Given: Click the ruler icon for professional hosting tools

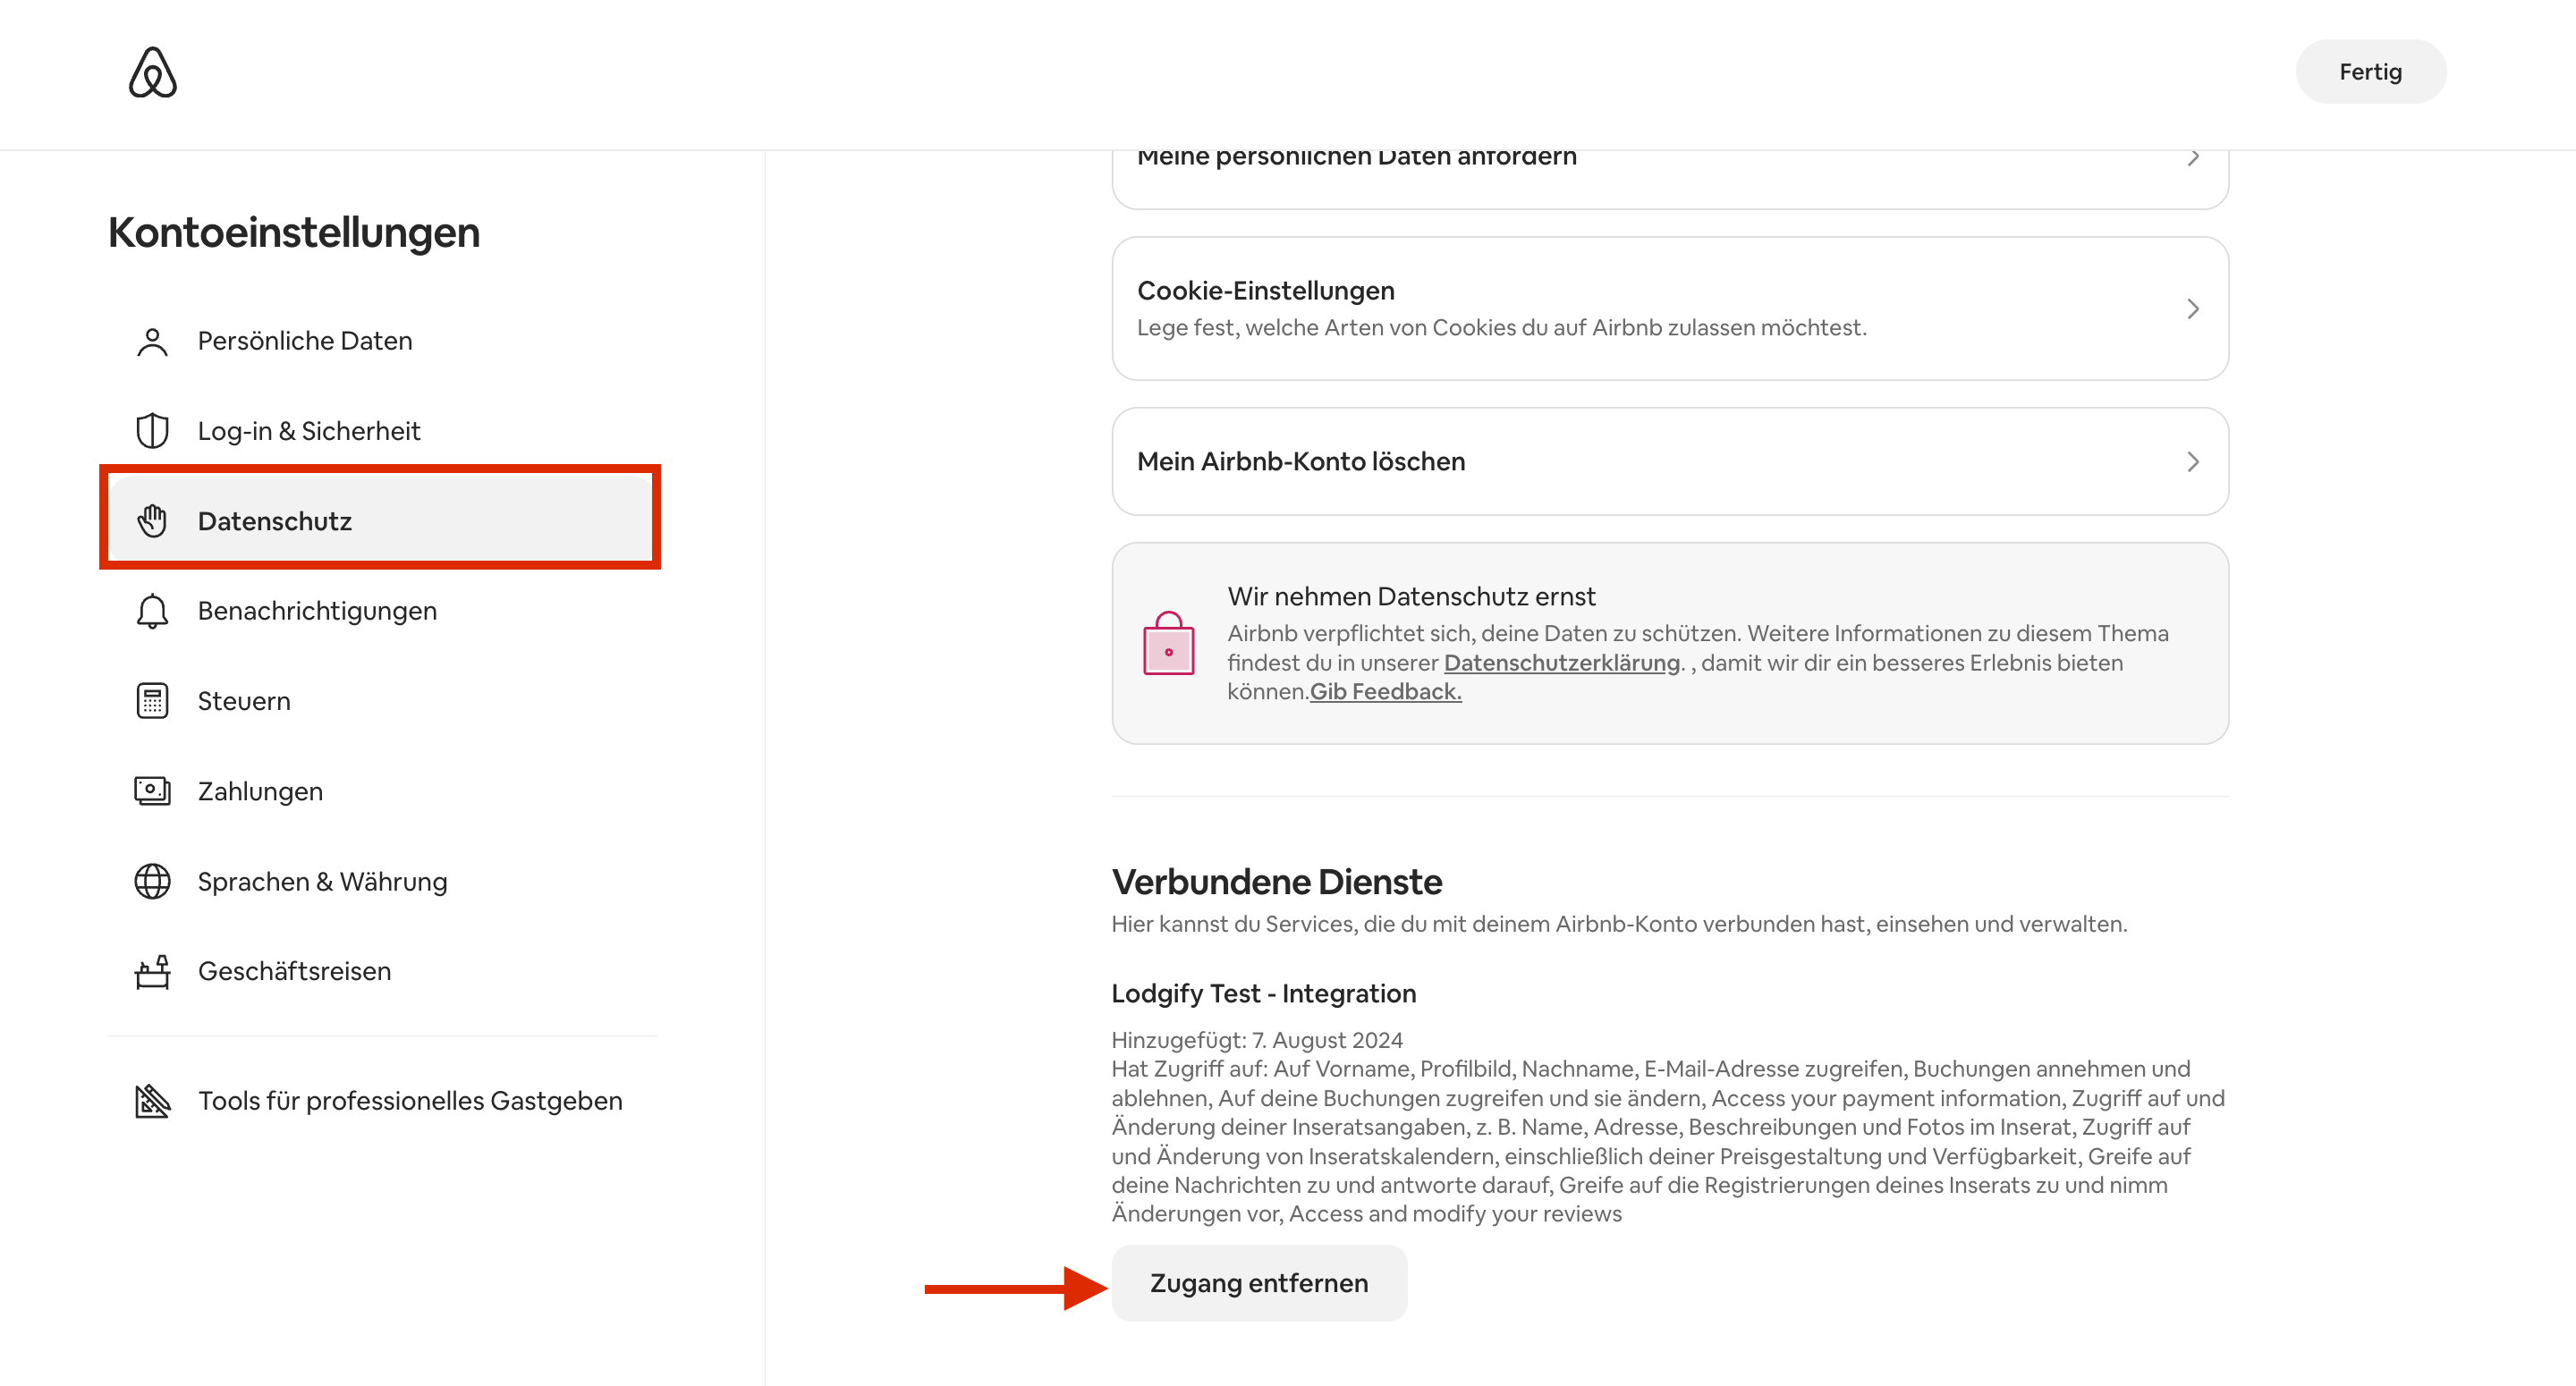Looking at the screenshot, I should (152, 1101).
